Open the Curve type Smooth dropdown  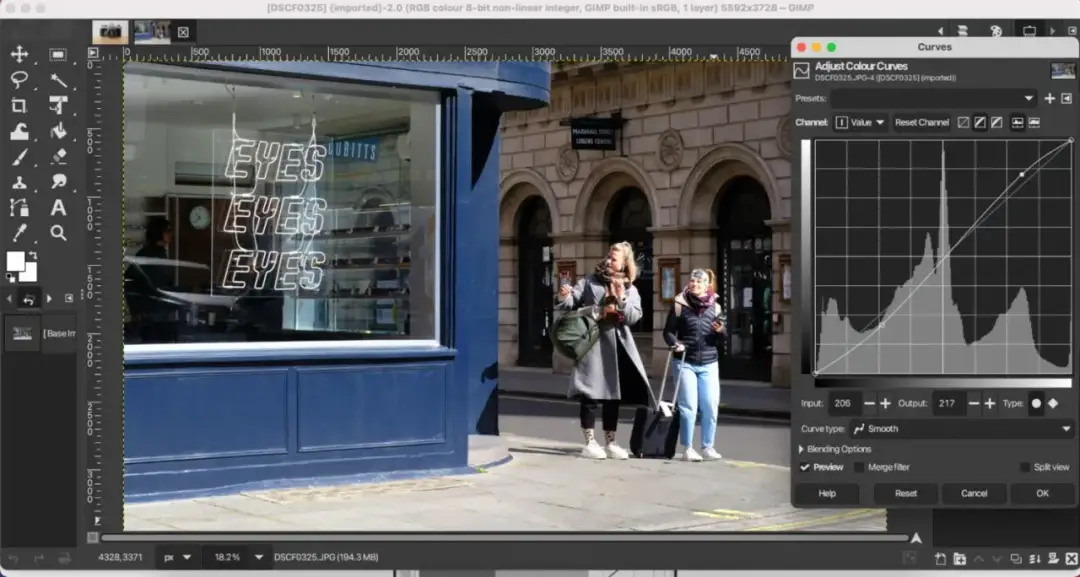pos(960,429)
